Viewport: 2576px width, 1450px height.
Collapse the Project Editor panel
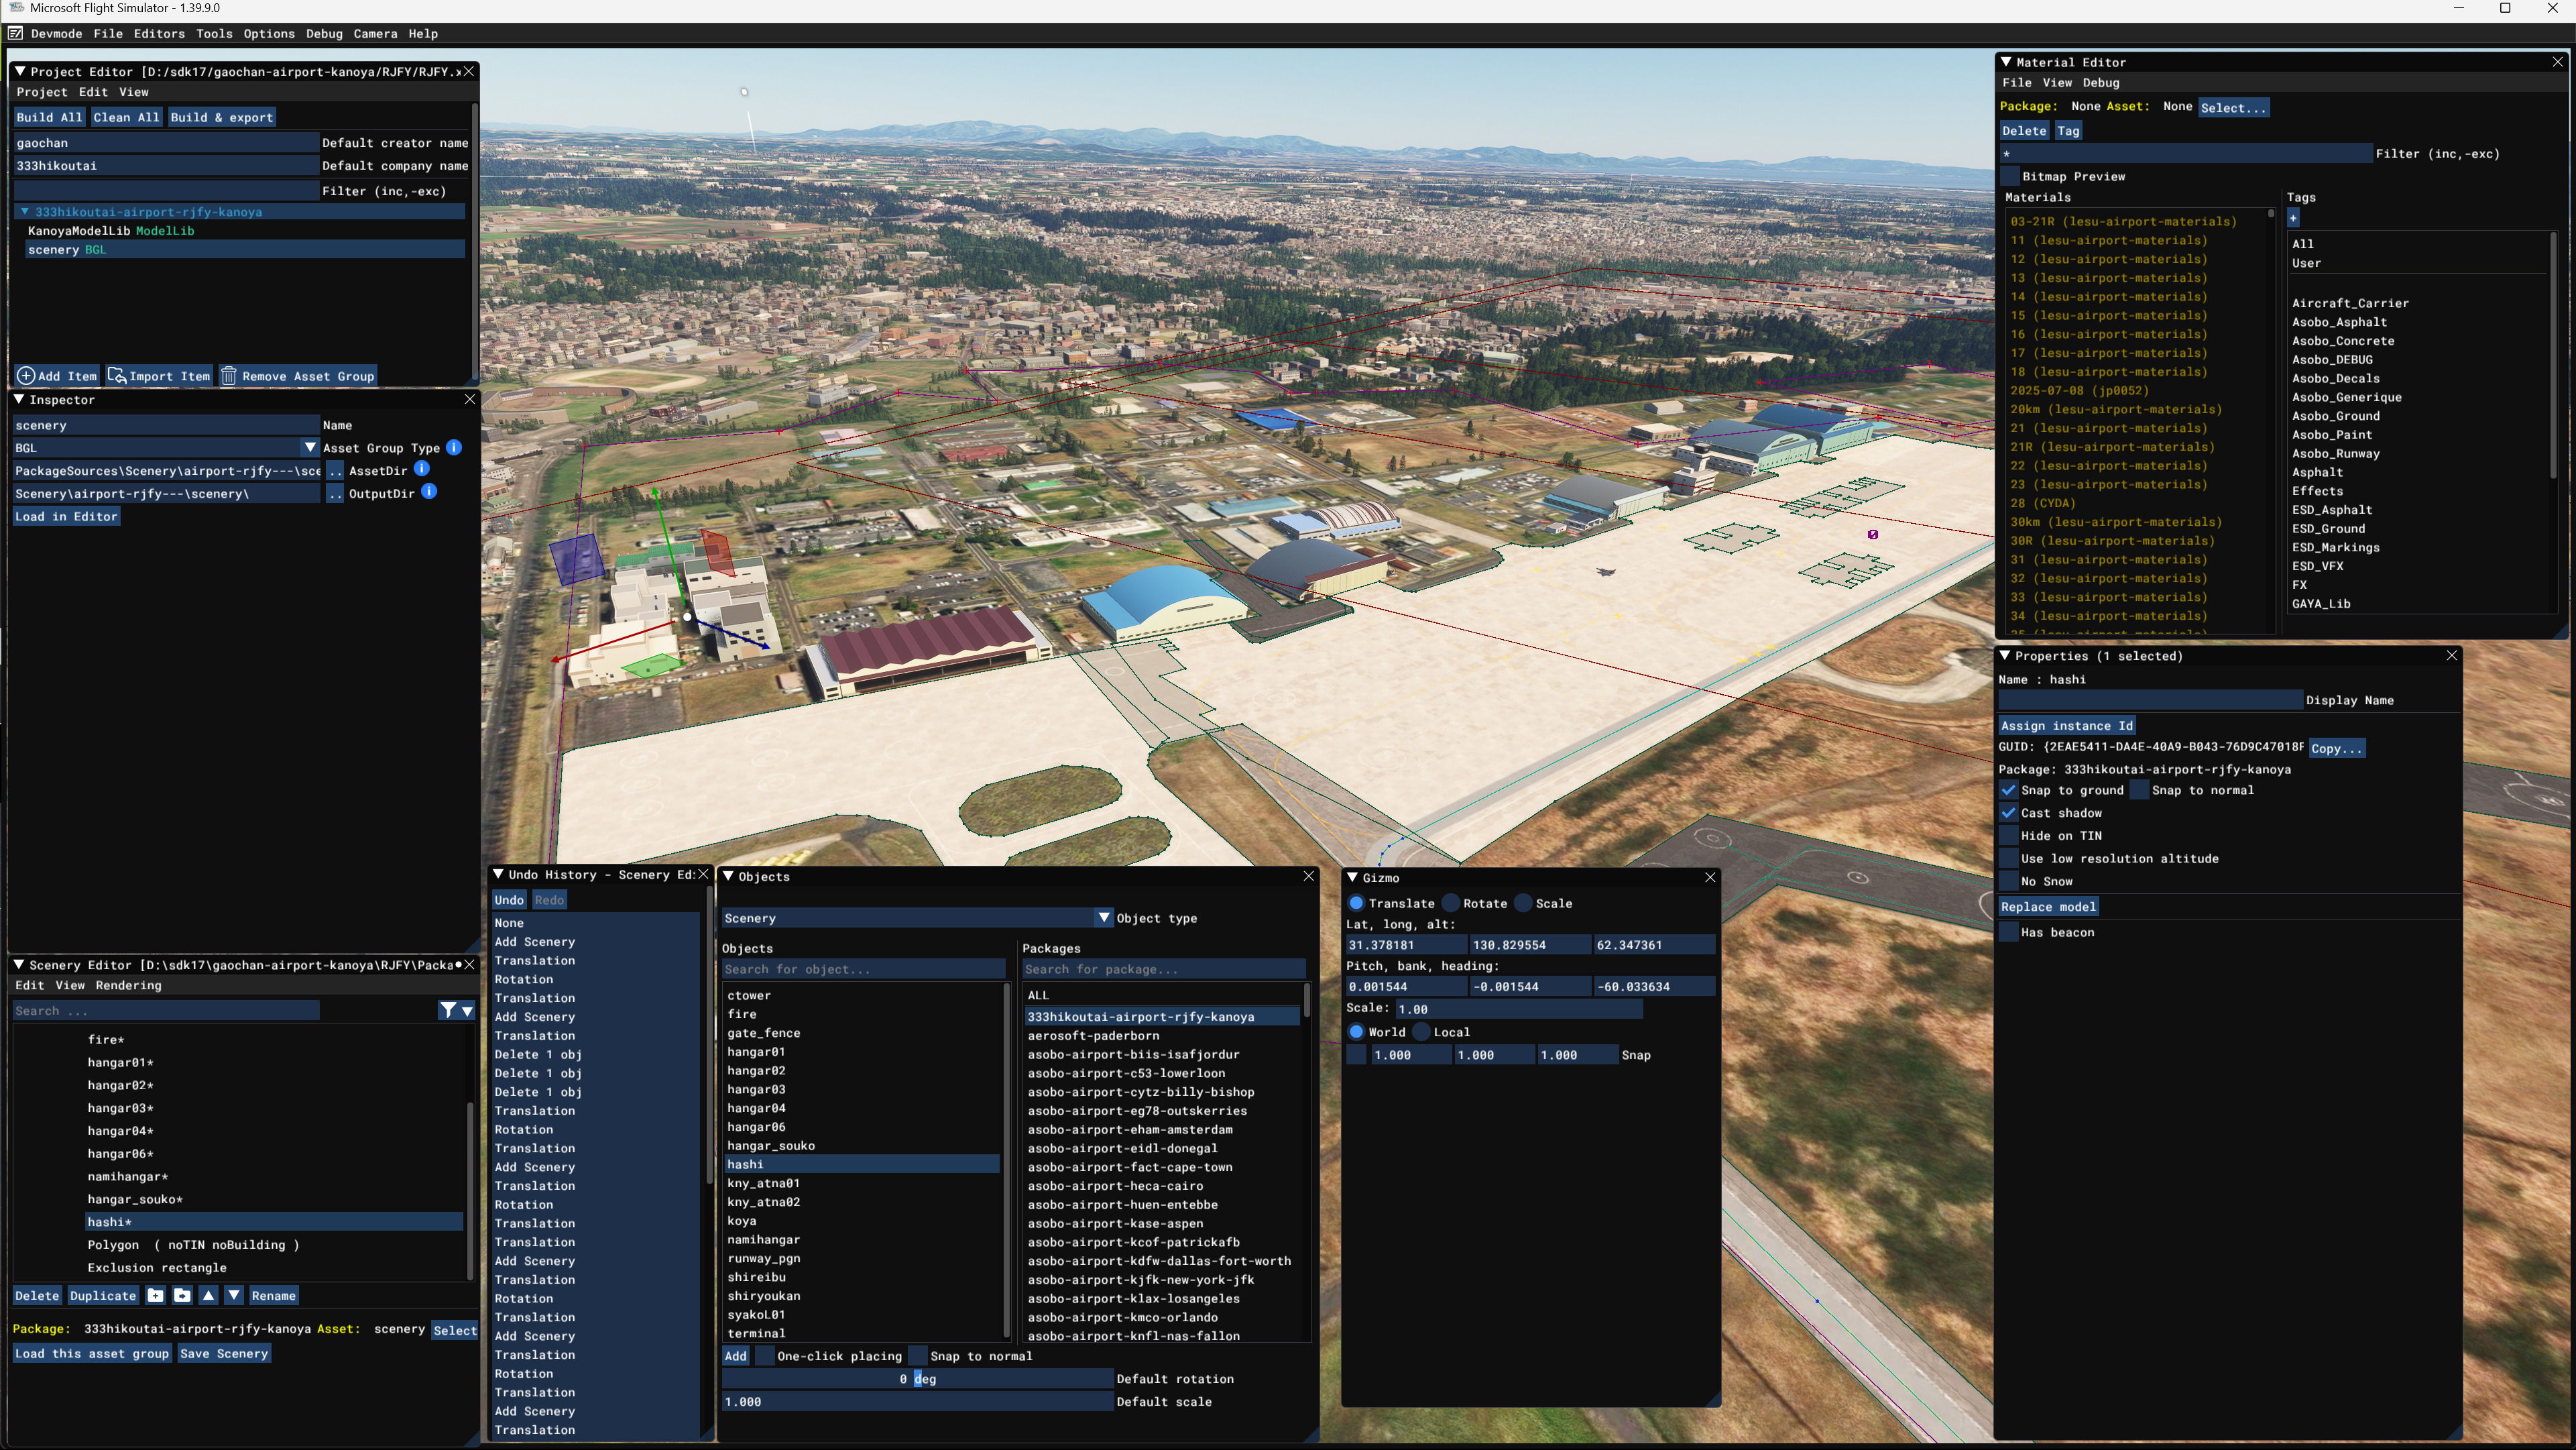pos(19,71)
